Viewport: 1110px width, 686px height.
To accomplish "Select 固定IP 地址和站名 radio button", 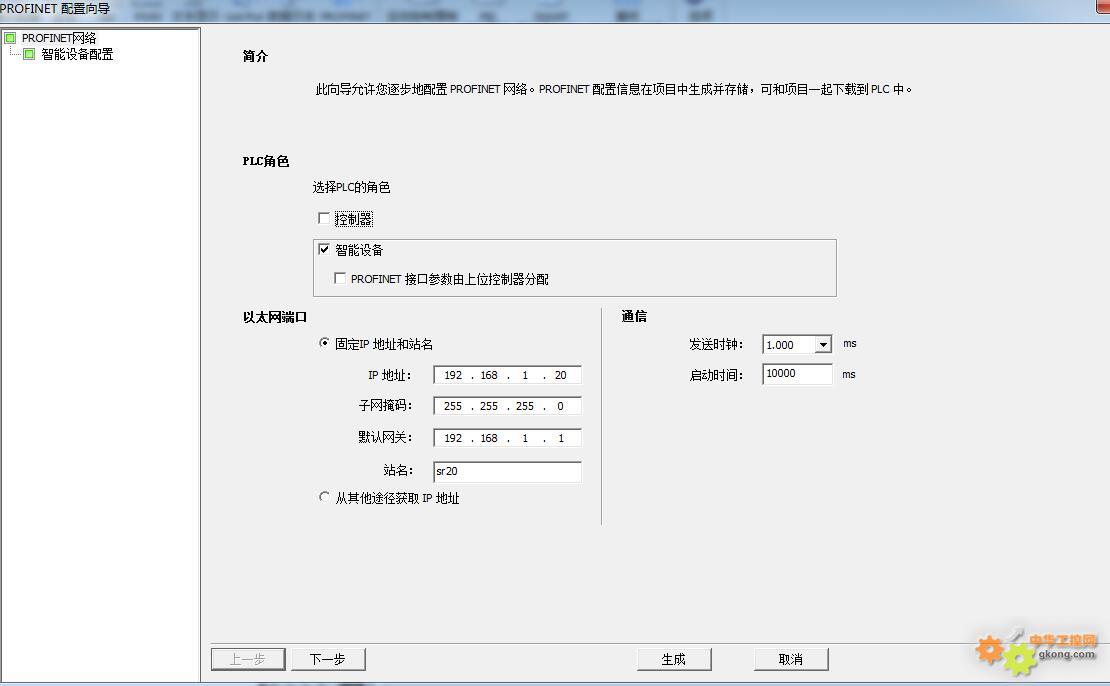I will point(324,343).
